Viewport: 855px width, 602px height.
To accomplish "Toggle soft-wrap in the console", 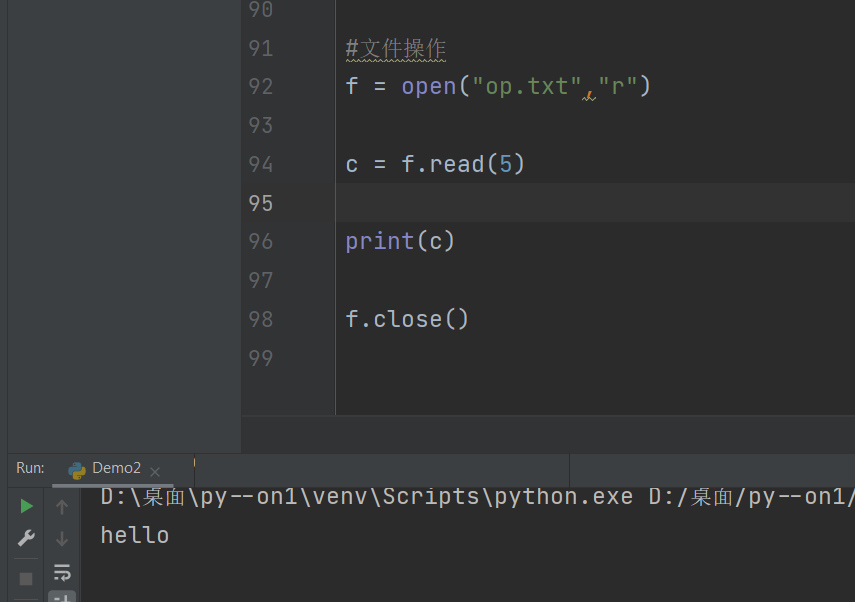I will (x=62, y=572).
